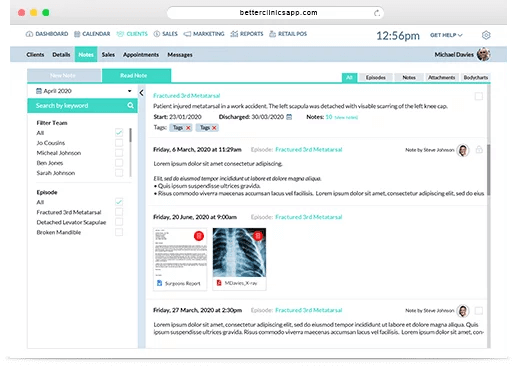Click the Filter Team list scrollbar
516x366 pixels.
(x=130, y=135)
